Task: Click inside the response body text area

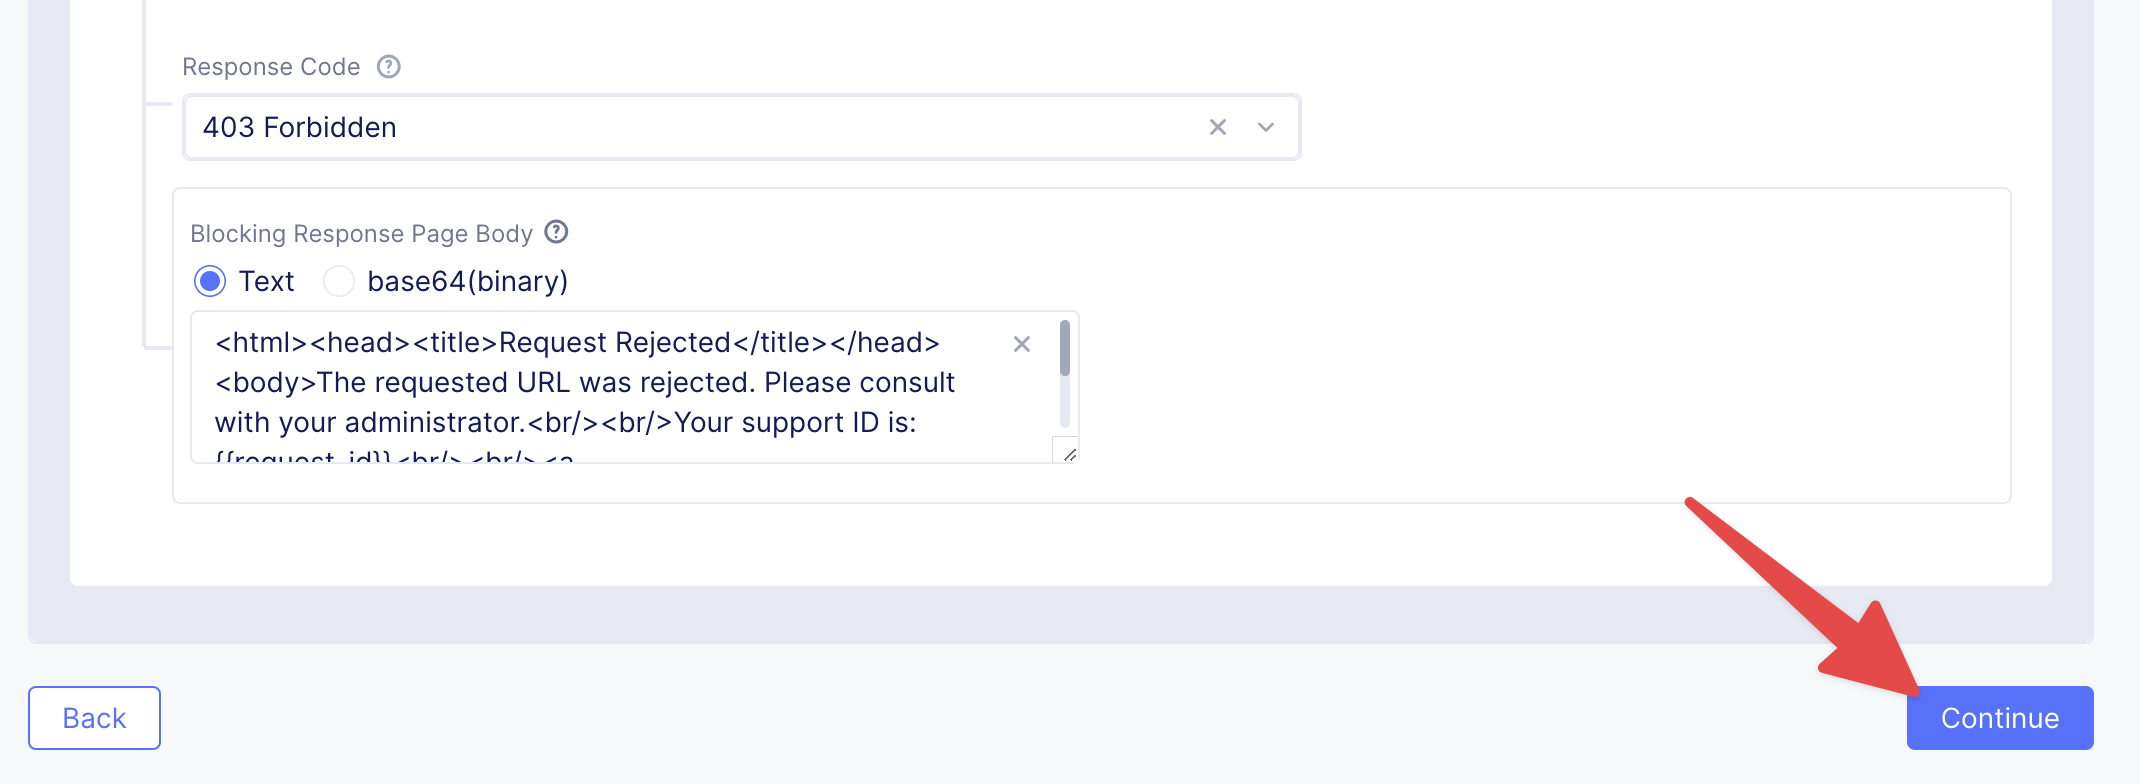Action: [x=600, y=400]
